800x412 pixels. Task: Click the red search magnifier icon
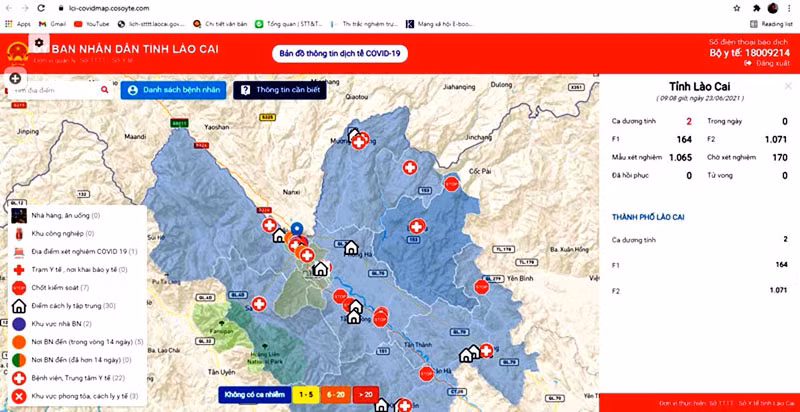point(105,90)
